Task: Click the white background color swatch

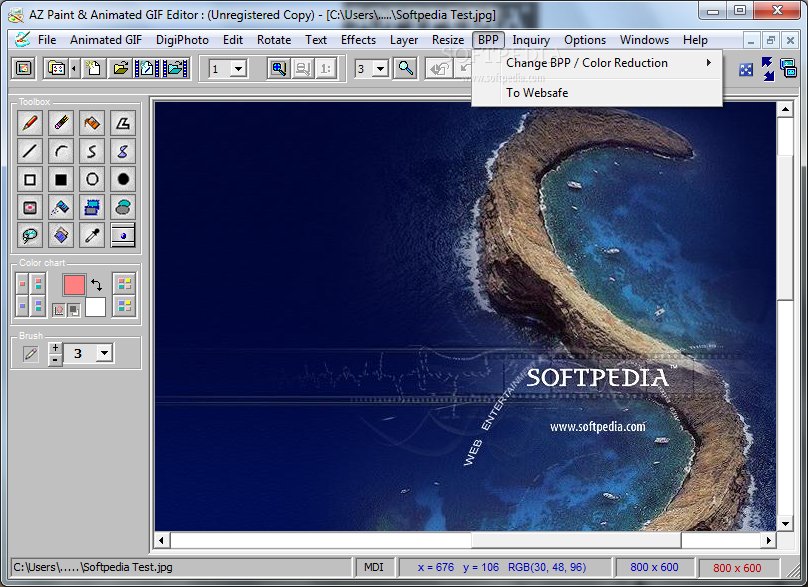Action: [95, 307]
